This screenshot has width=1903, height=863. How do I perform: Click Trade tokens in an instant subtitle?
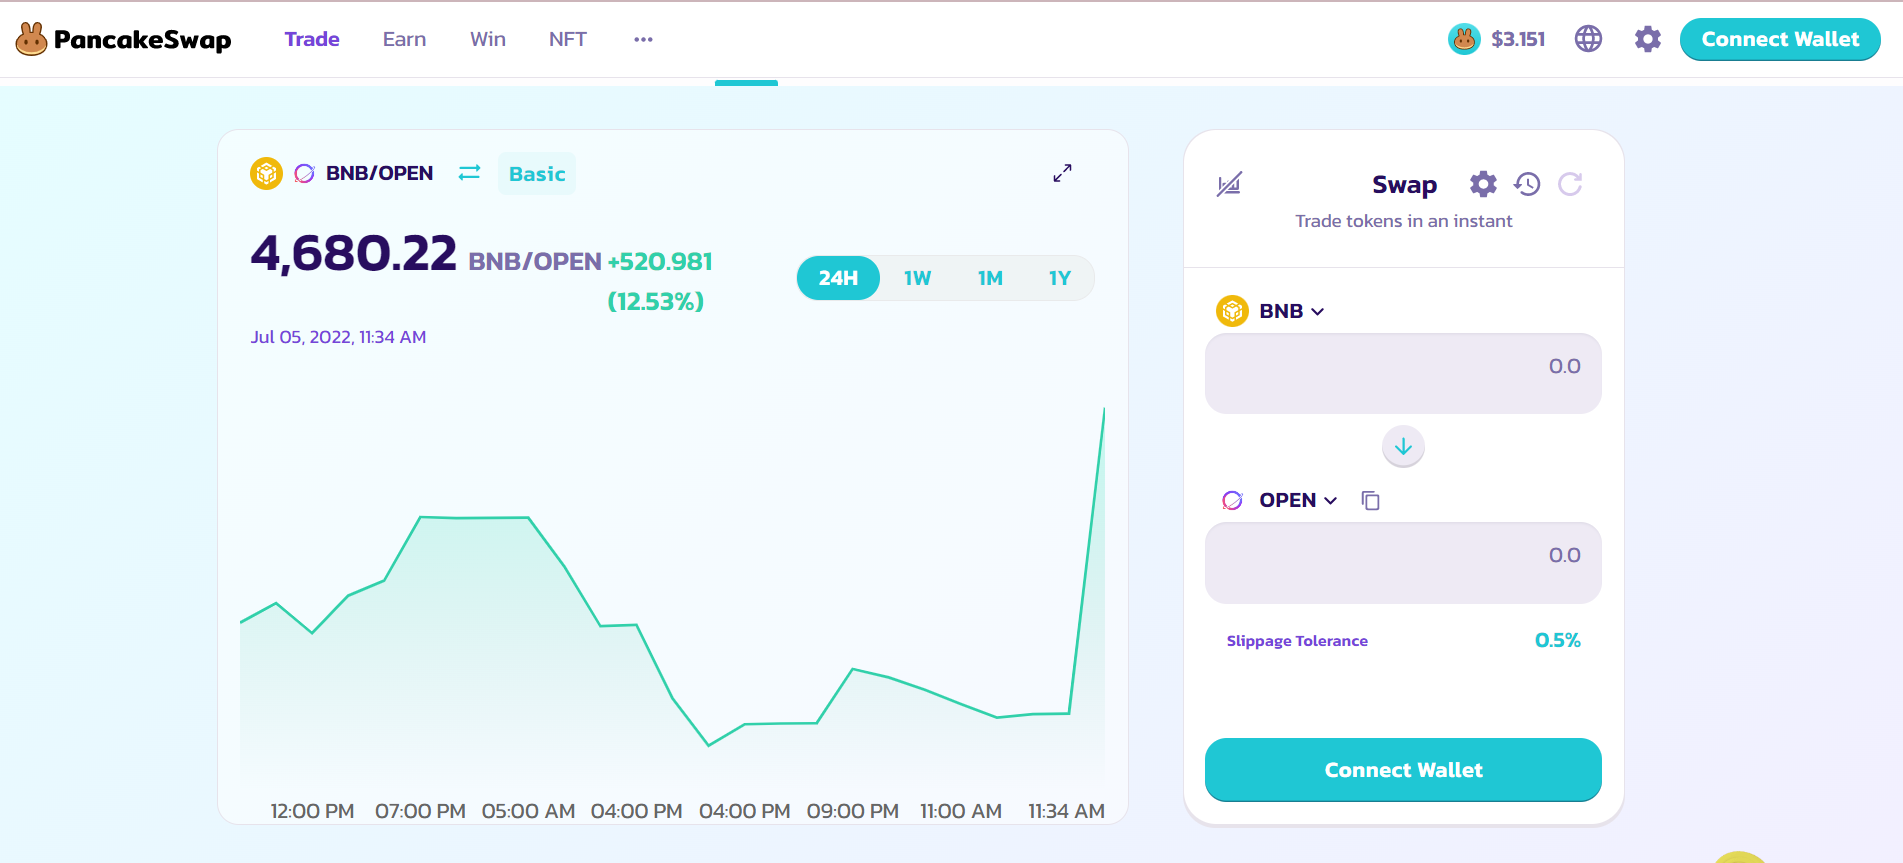click(x=1403, y=221)
